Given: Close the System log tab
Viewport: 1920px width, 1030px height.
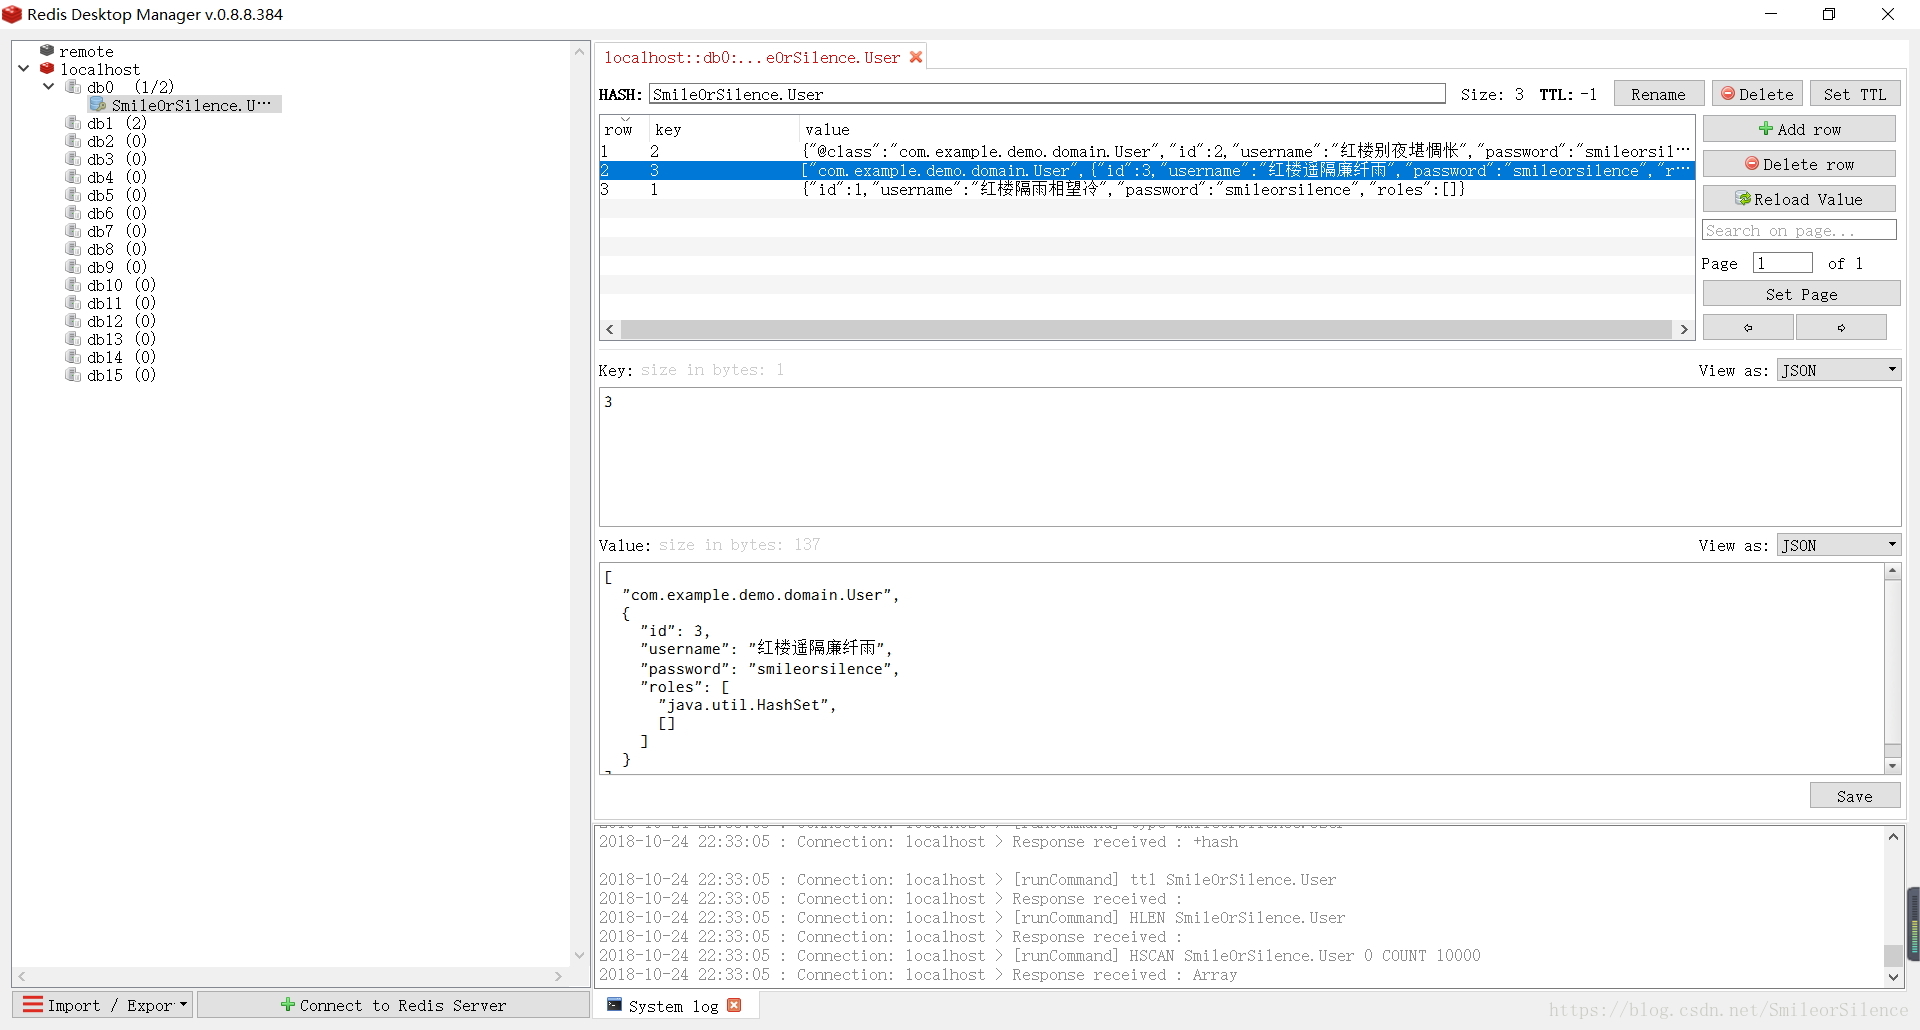Looking at the screenshot, I should (735, 1005).
